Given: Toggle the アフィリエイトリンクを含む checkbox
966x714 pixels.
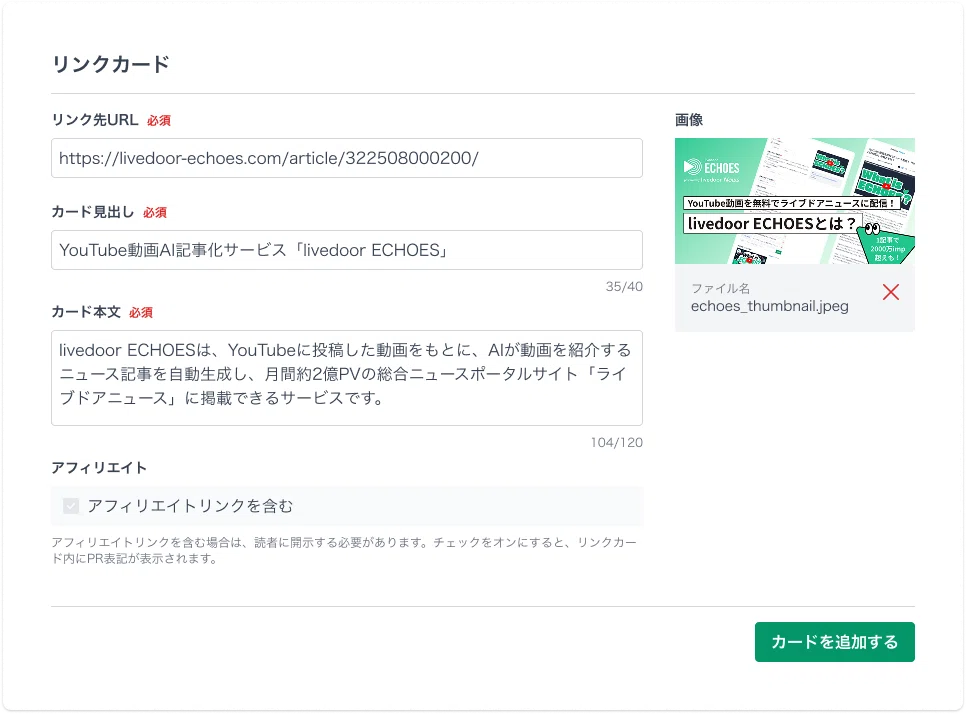Looking at the screenshot, I should pos(71,506).
